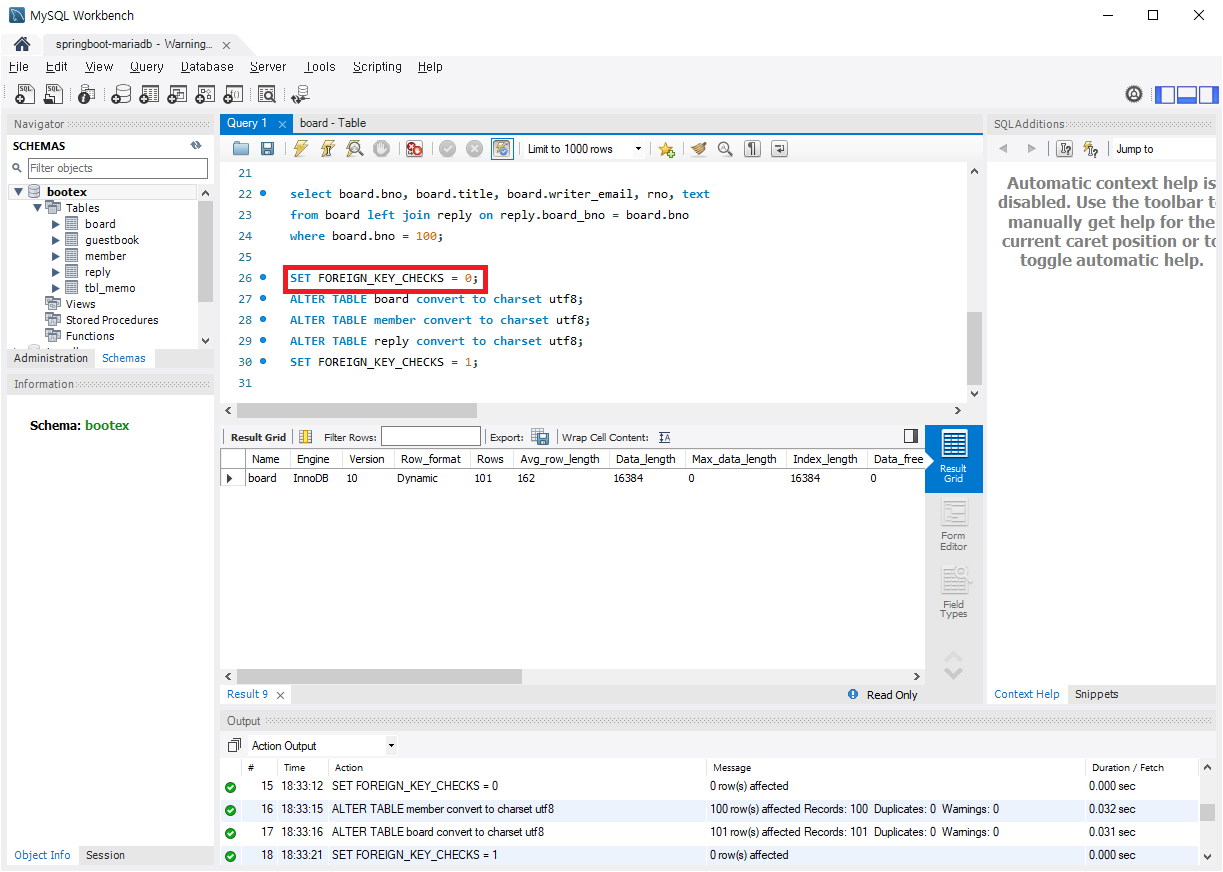Select Views folder in schema tree

pos(80,304)
